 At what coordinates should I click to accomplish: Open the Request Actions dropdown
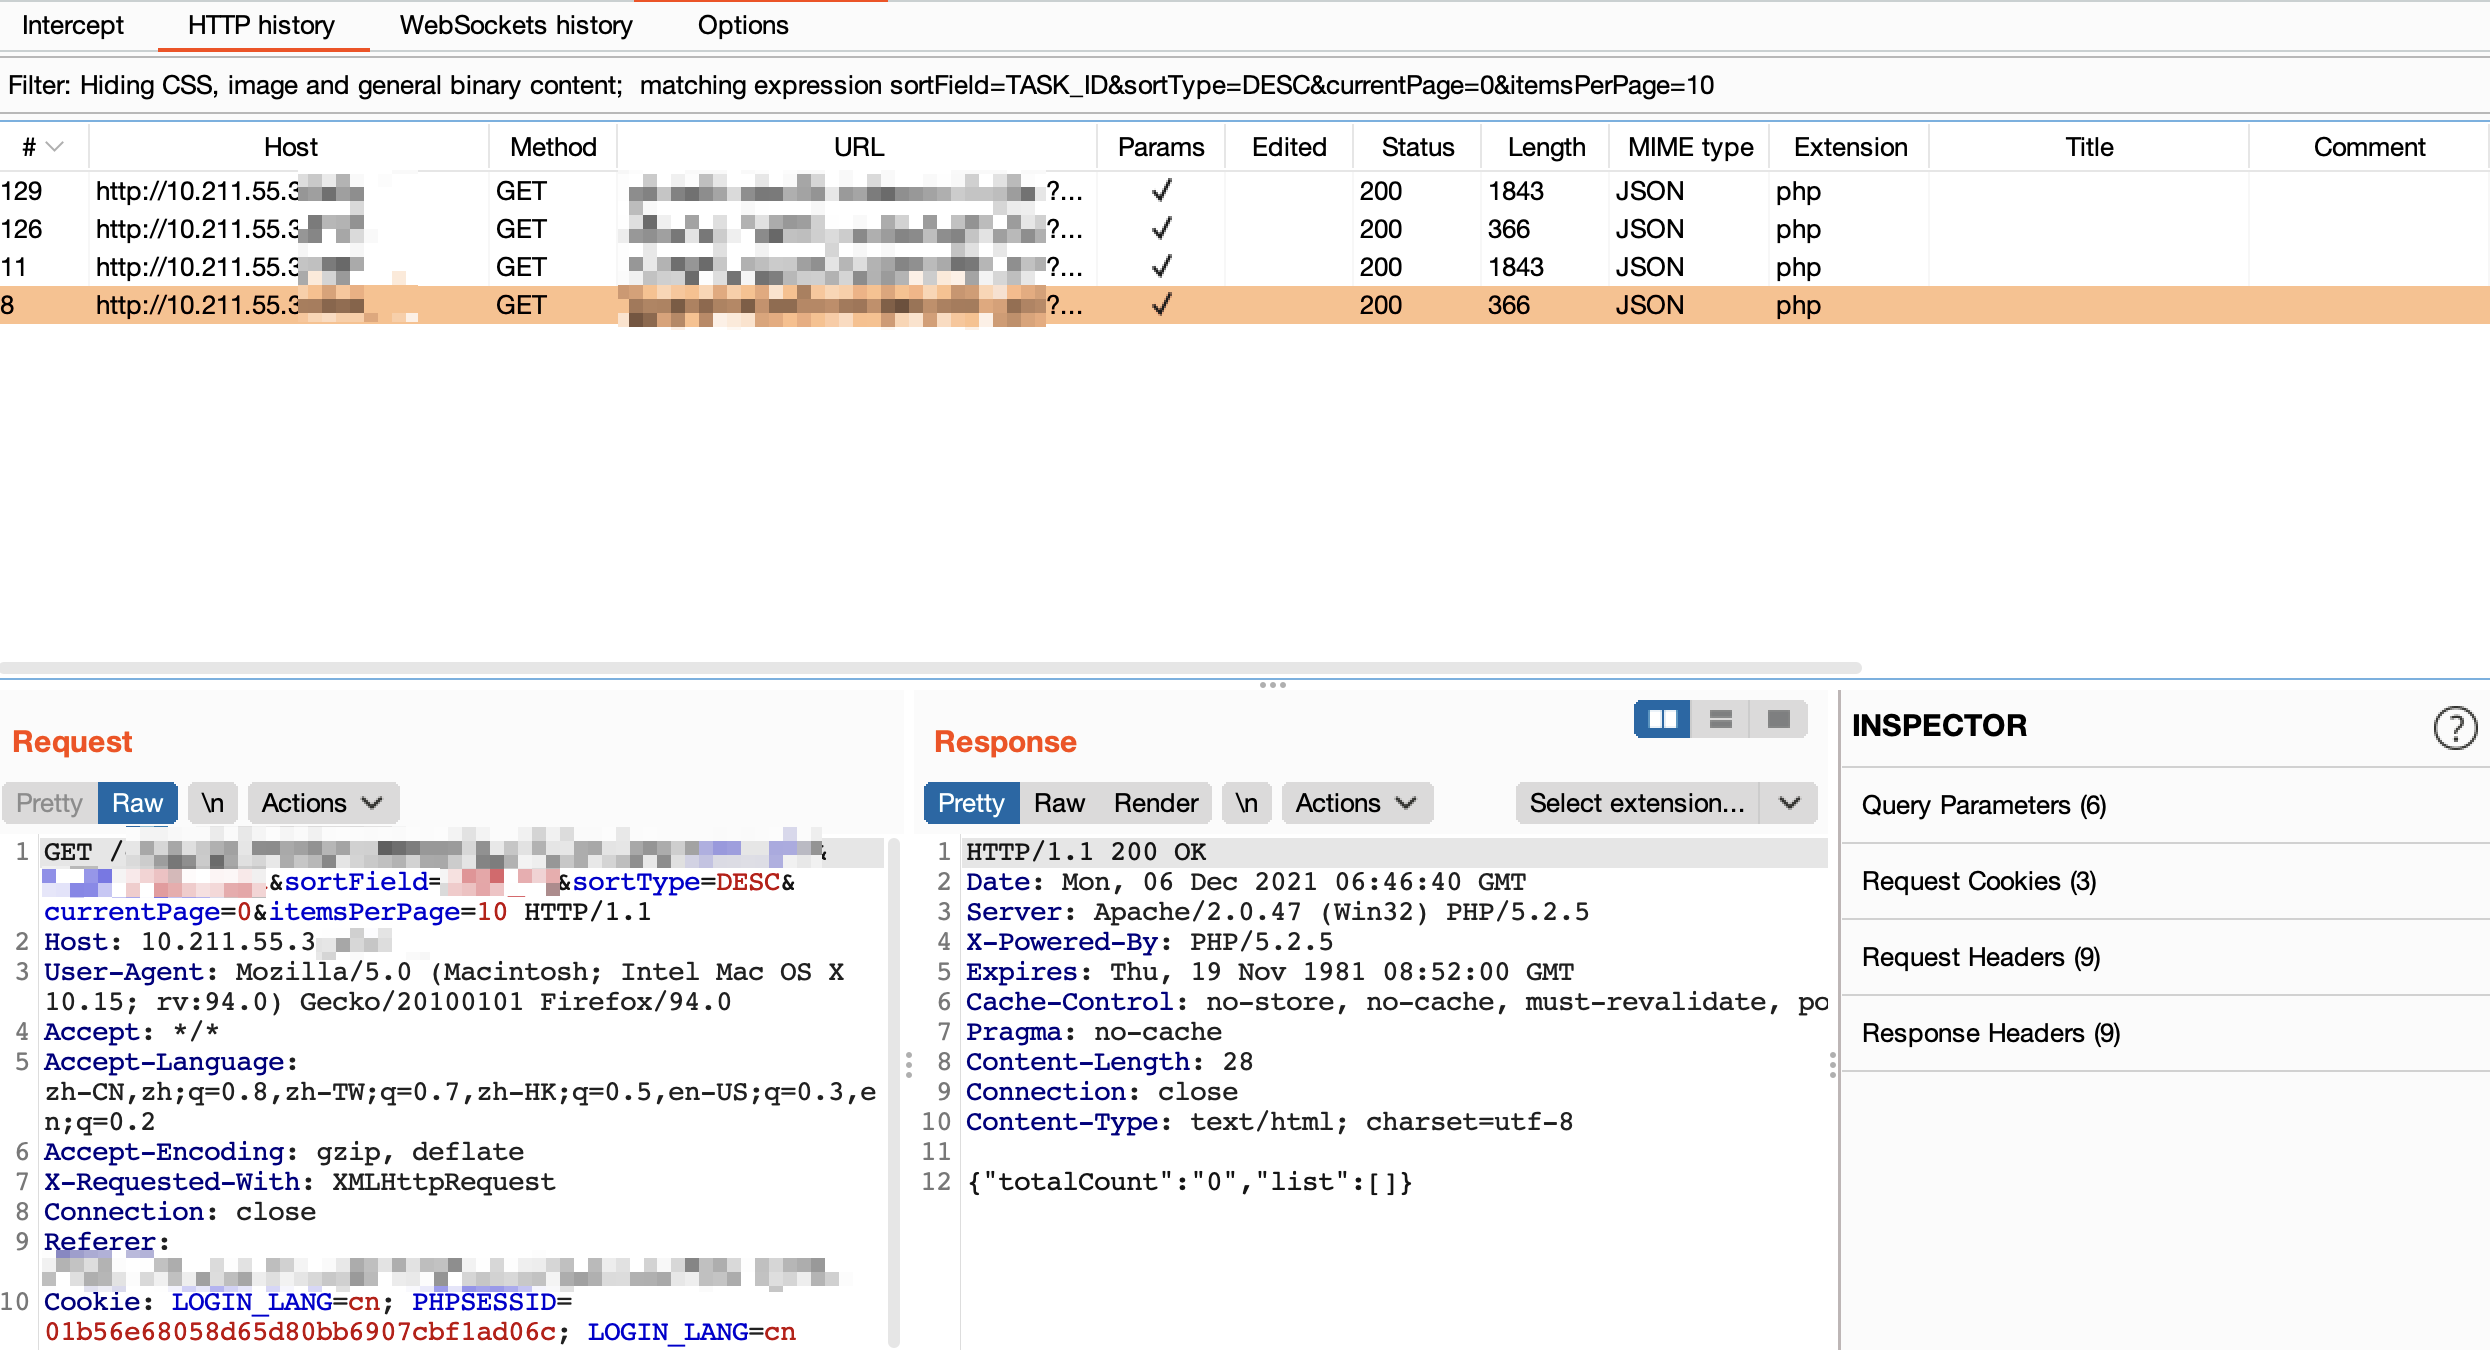(322, 803)
